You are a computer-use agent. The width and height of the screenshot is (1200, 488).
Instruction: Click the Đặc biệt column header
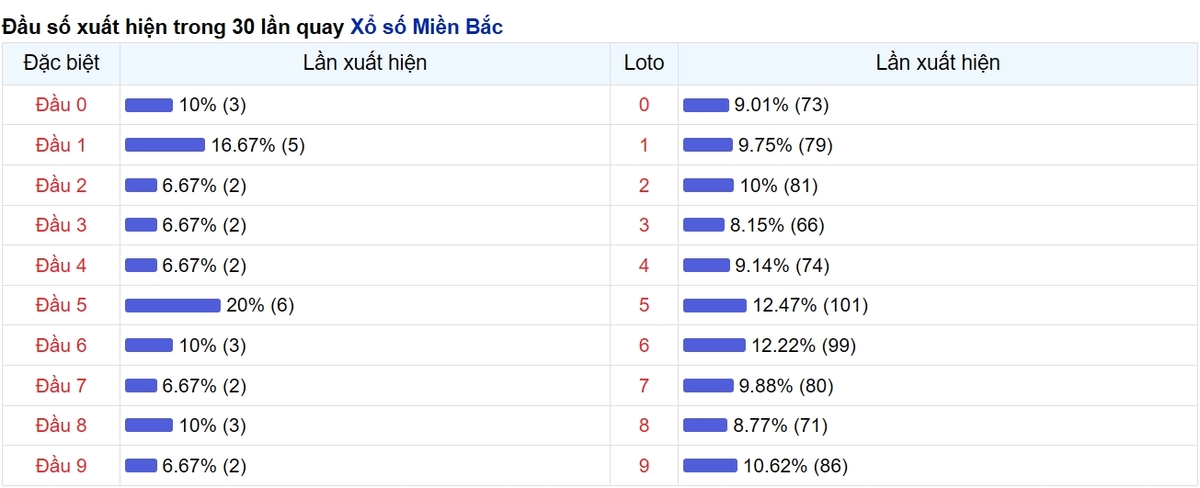(61, 62)
